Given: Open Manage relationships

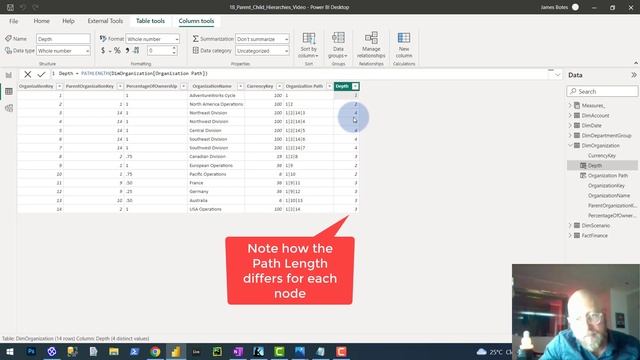Looking at the screenshot, I should (371, 45).
